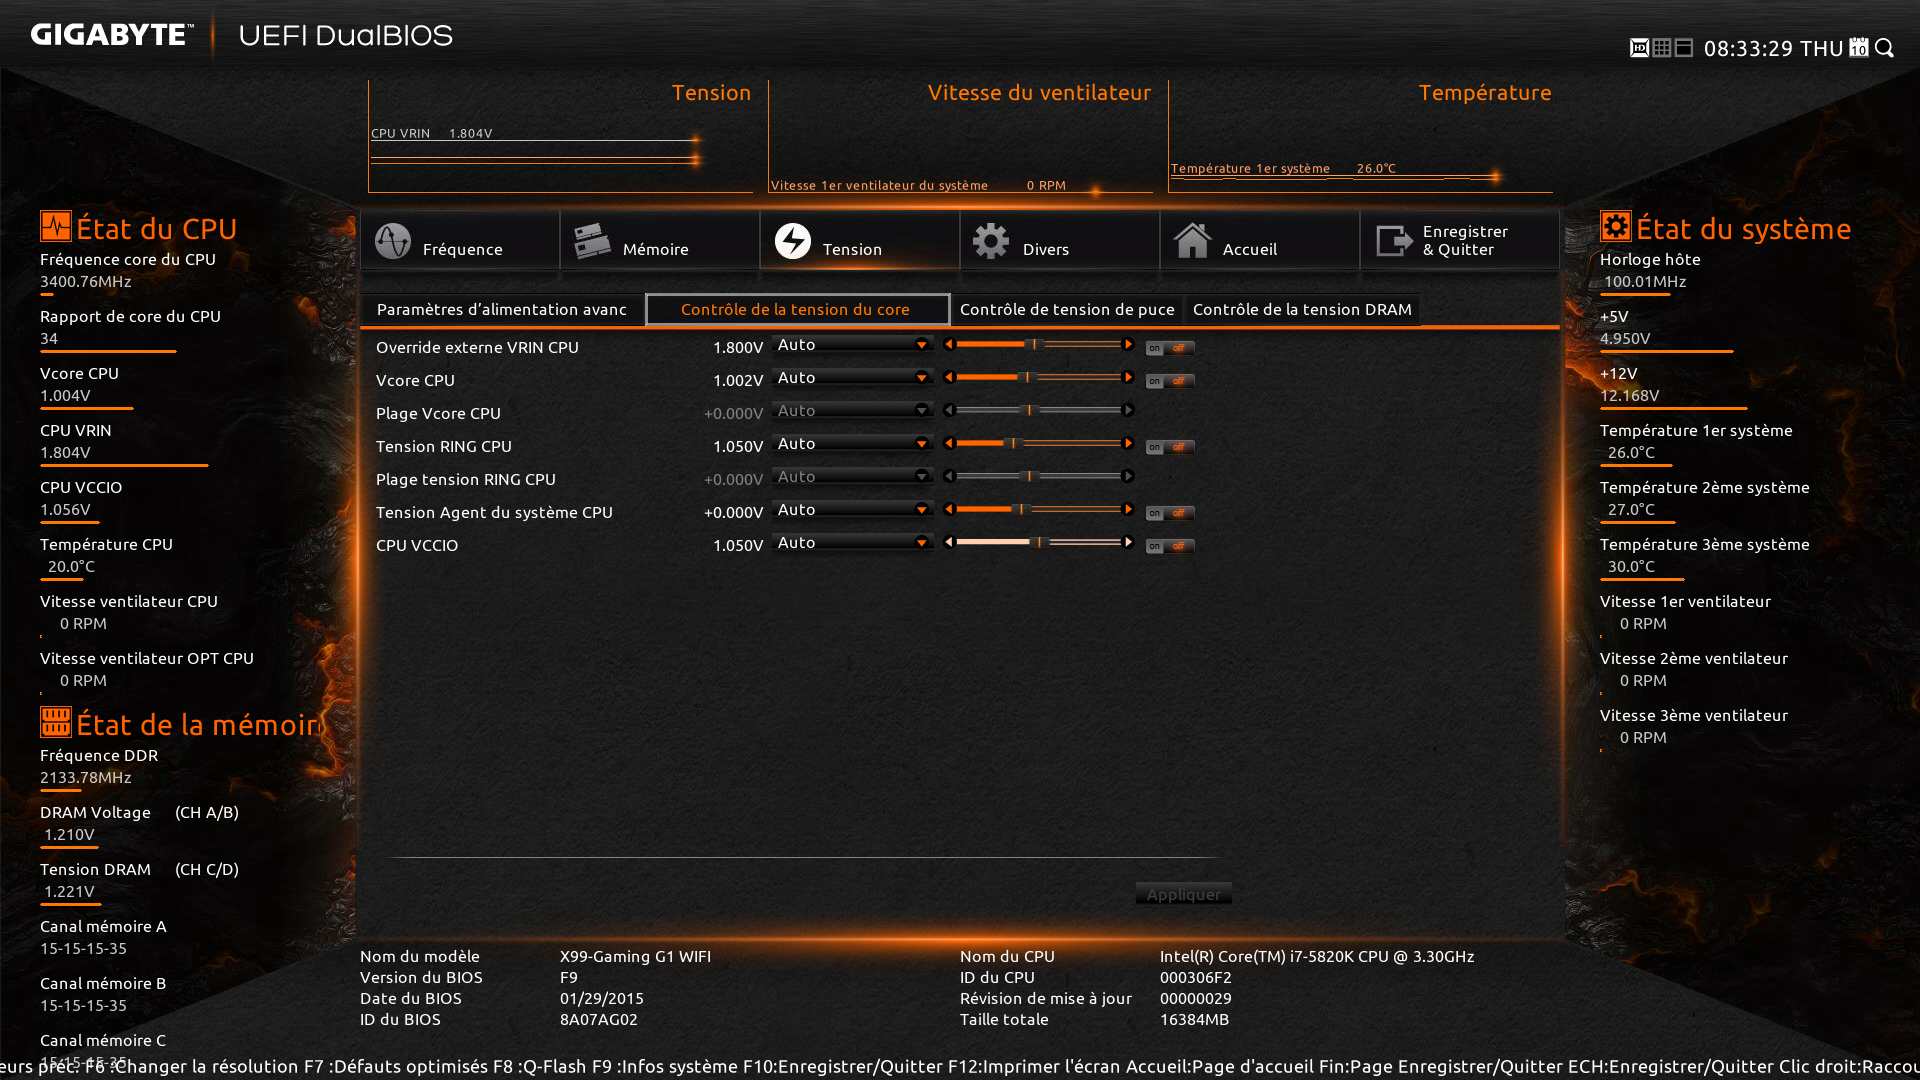Click the État du système chip icon
Viewport: 1920px width, 1080px height.
point(1616,226)
